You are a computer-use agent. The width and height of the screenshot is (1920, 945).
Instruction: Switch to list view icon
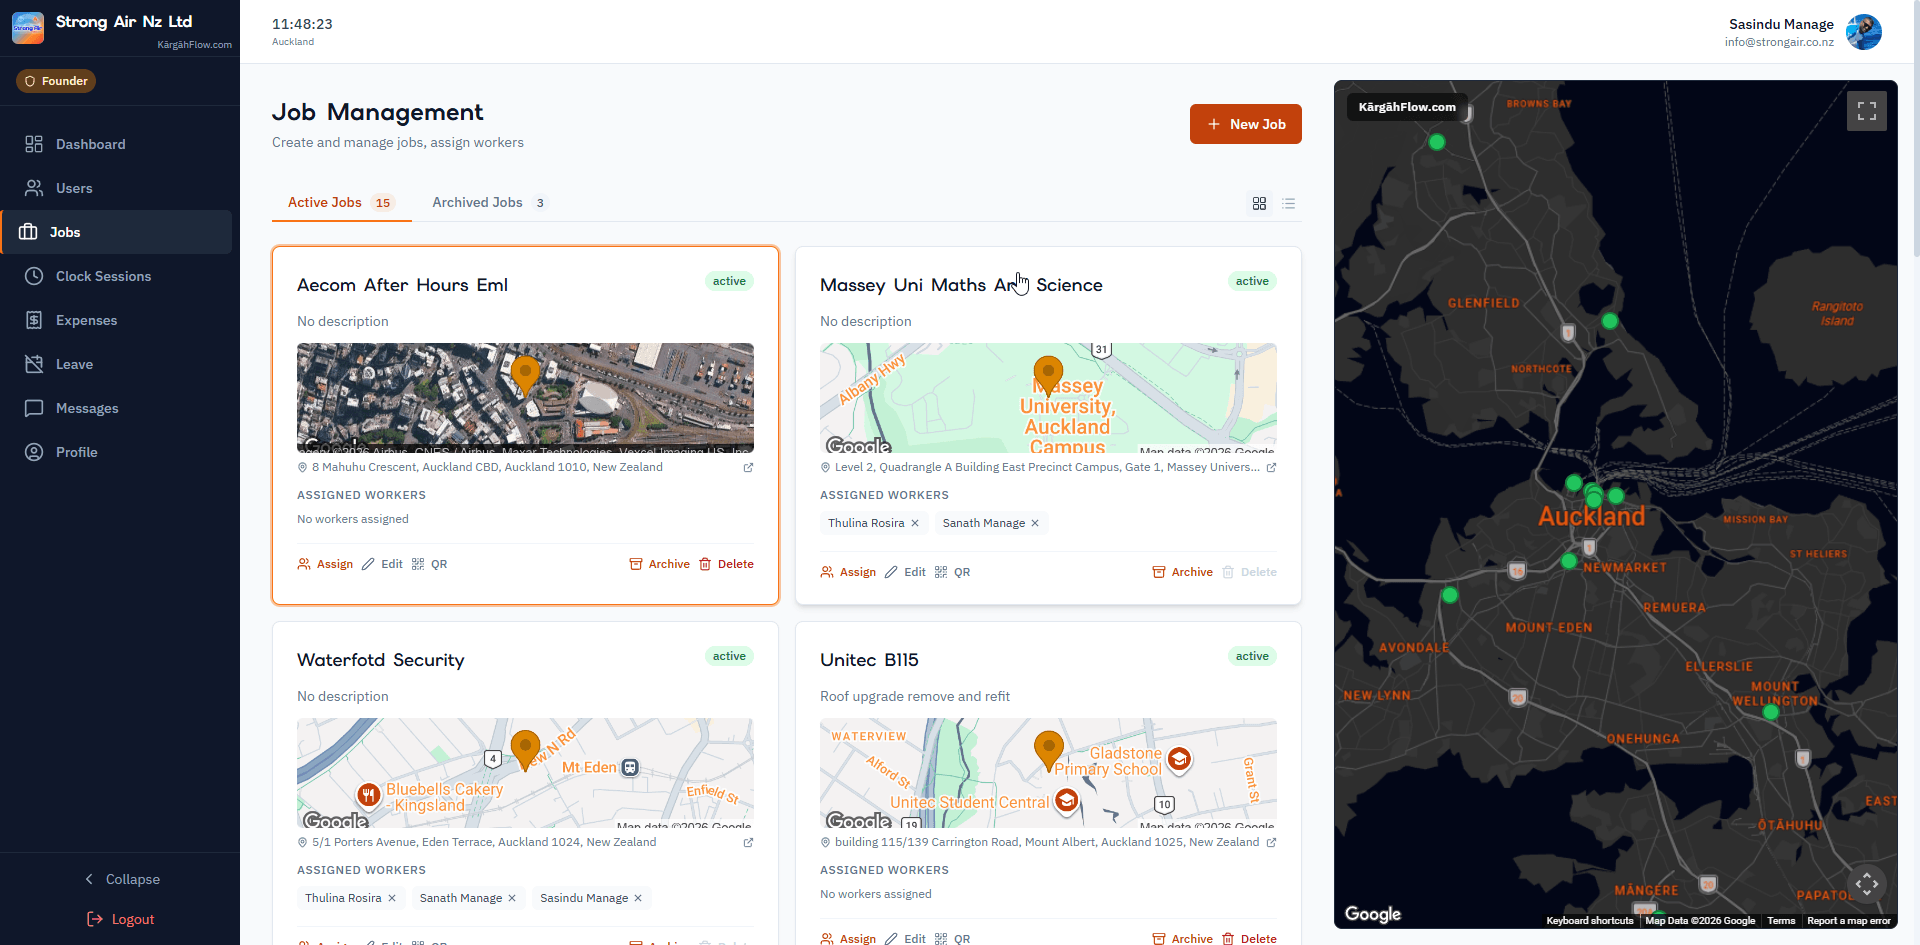[x=1289, y=203]
